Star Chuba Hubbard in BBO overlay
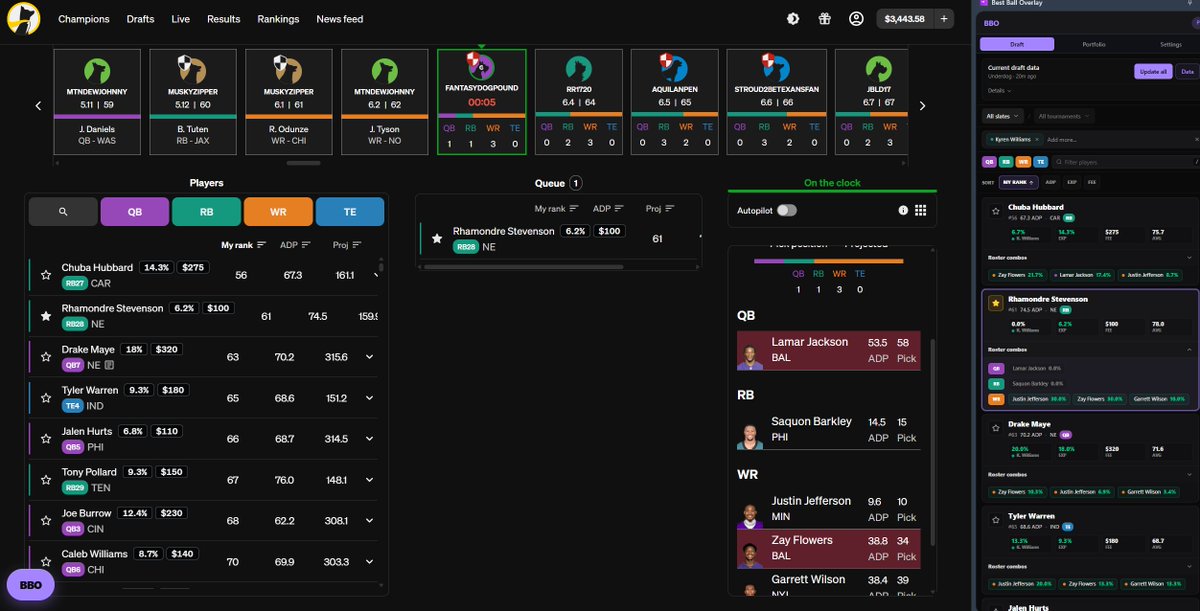The image size is (1200, 611). click(x=995, y=212)
